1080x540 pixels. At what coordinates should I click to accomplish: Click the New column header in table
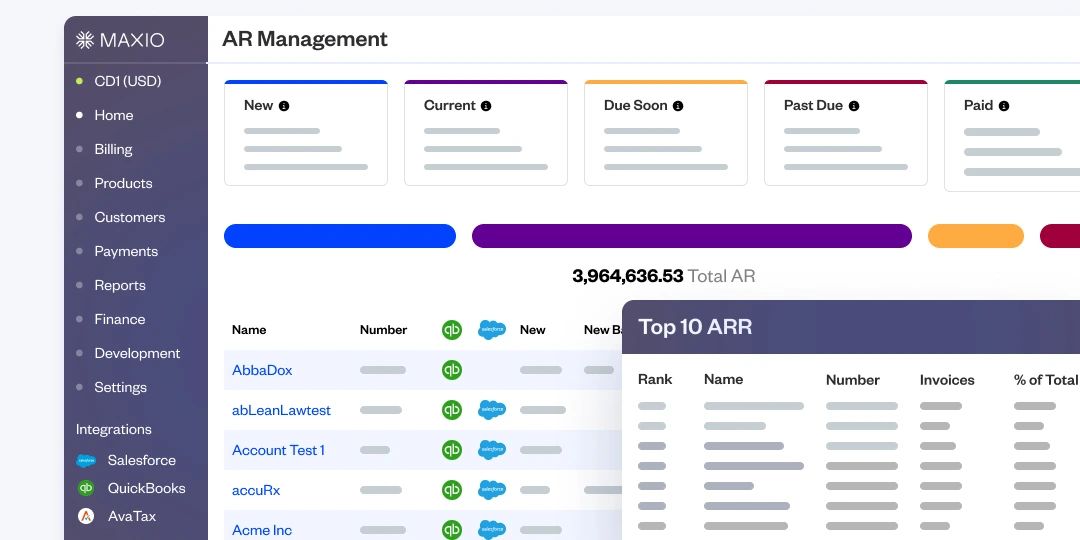point(532,330)
